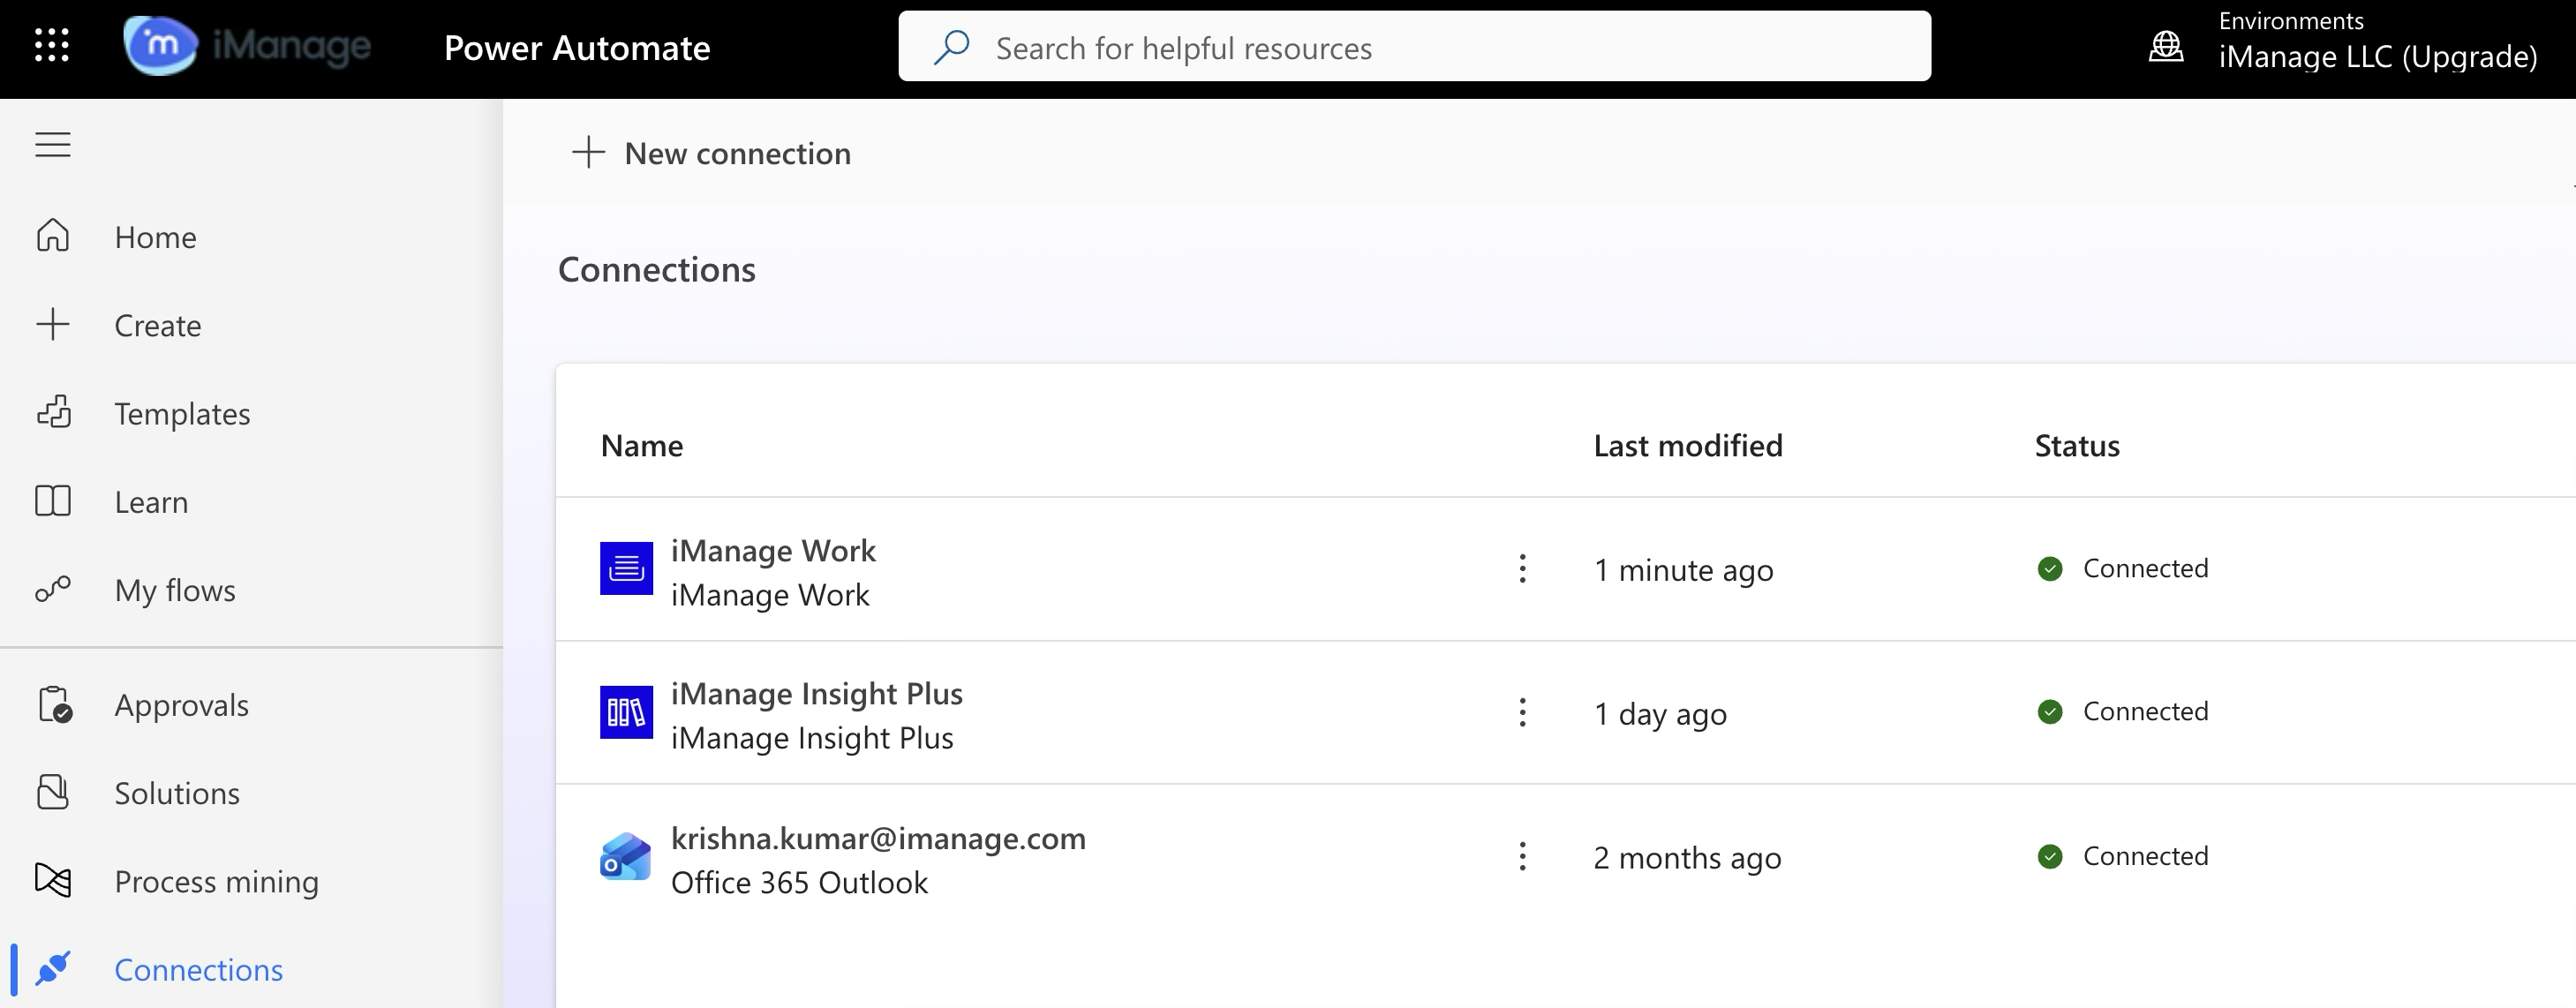Select environment iManage LLC (Upgrade)

tap(2378, 57)
